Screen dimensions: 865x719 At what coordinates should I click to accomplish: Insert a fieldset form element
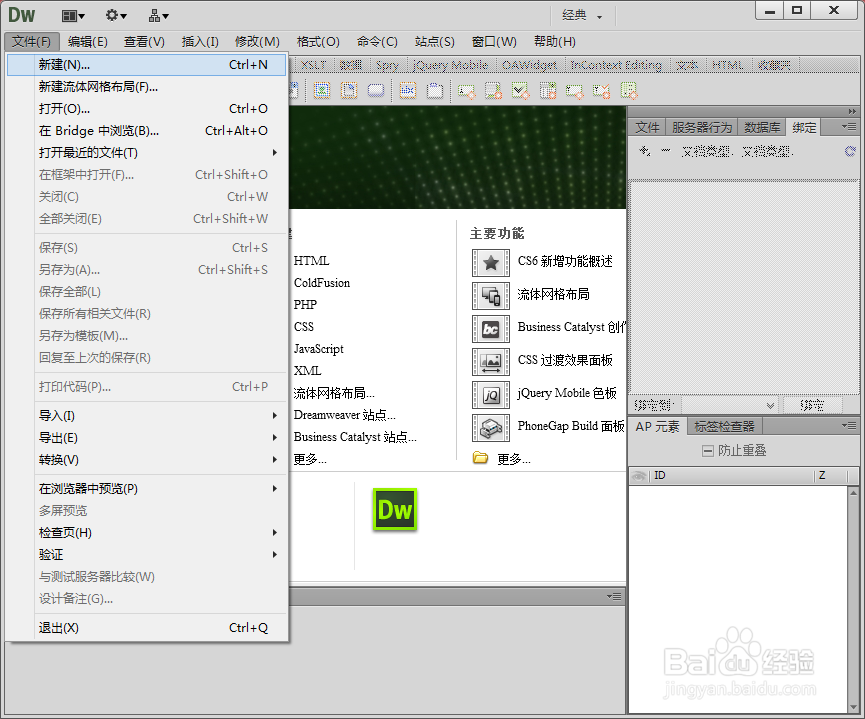point(435,90)
